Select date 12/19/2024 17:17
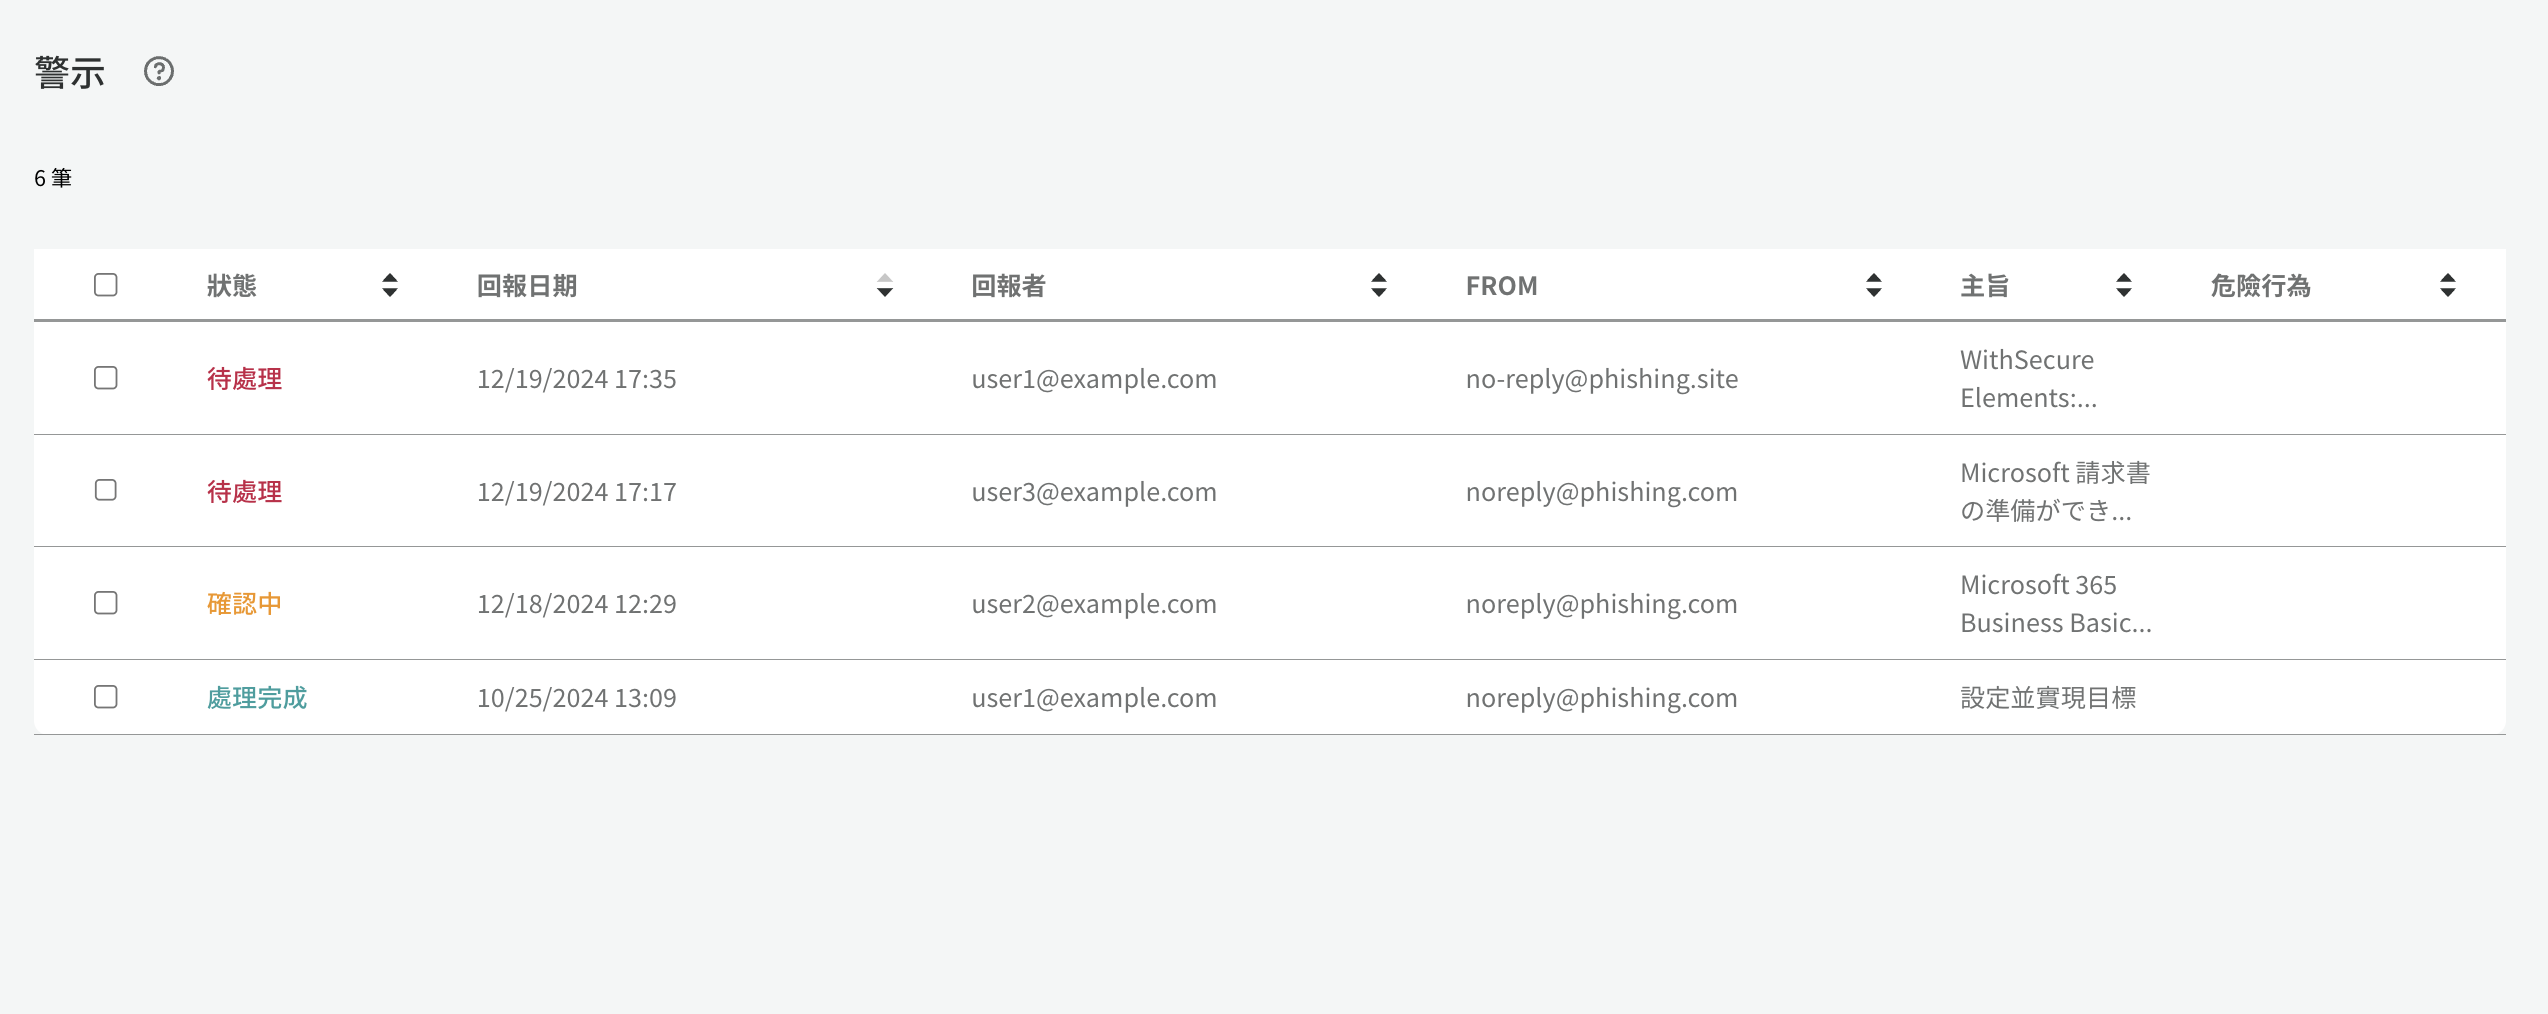The height and width of the screenshot is (1014, 2548). pyautogui.click(x=577, y=492)
